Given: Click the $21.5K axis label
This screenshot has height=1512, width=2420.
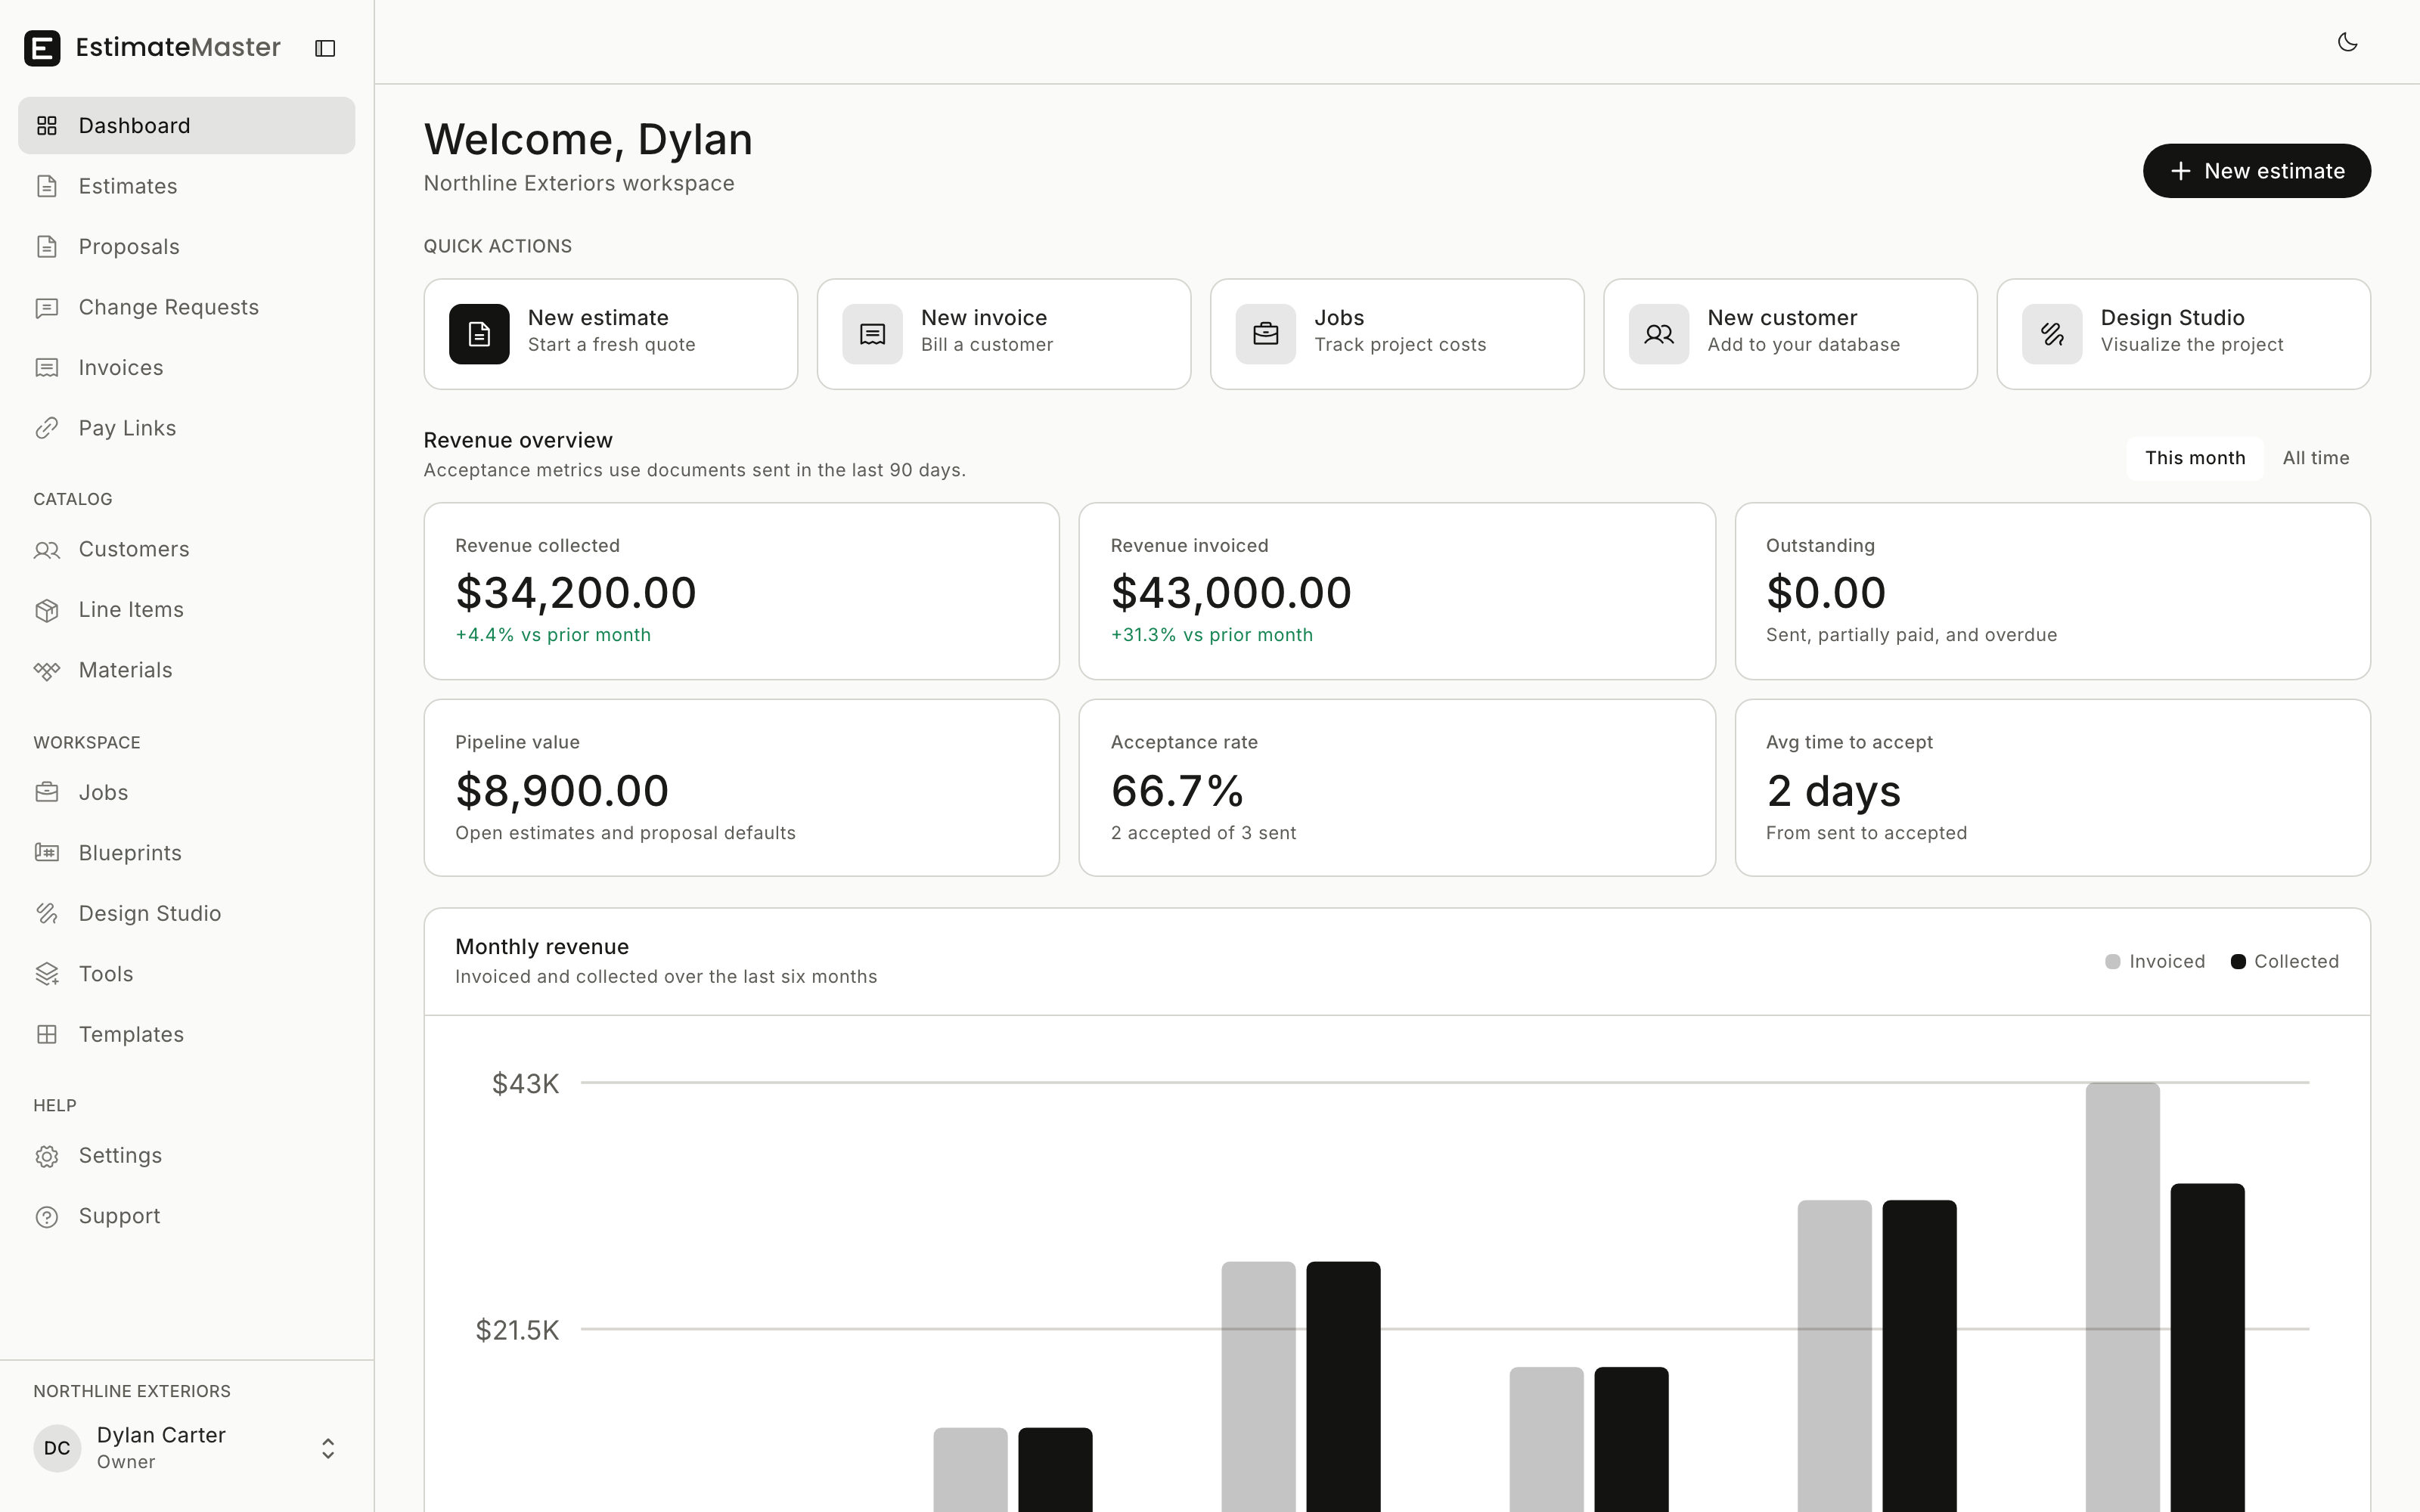Looking at the screenshot, I should [x=517, y=1330].
